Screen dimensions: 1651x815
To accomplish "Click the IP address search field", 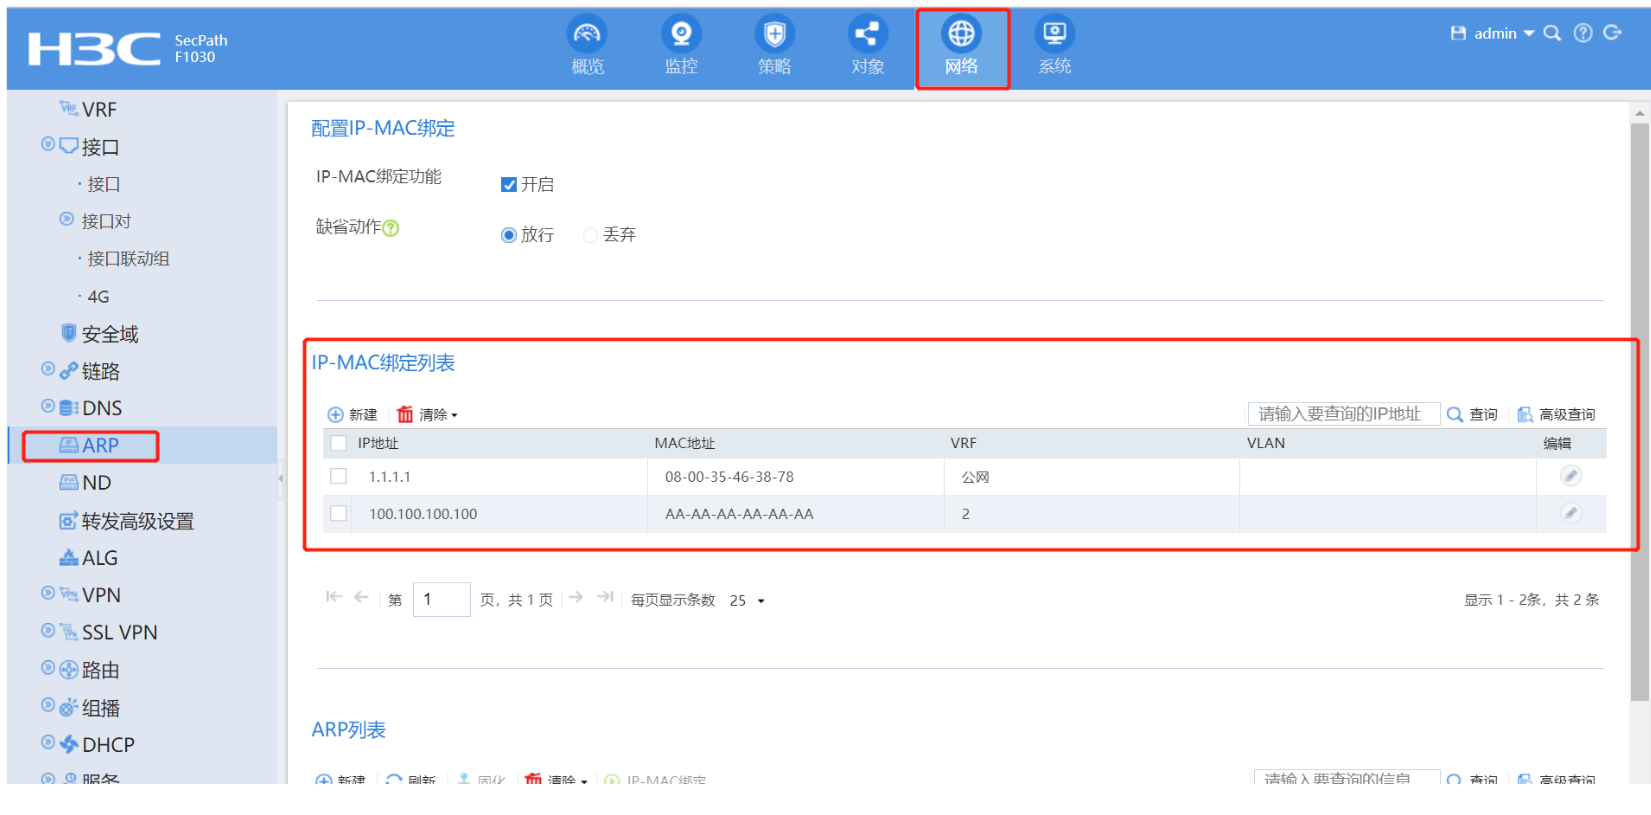I will click(1344, 414).
